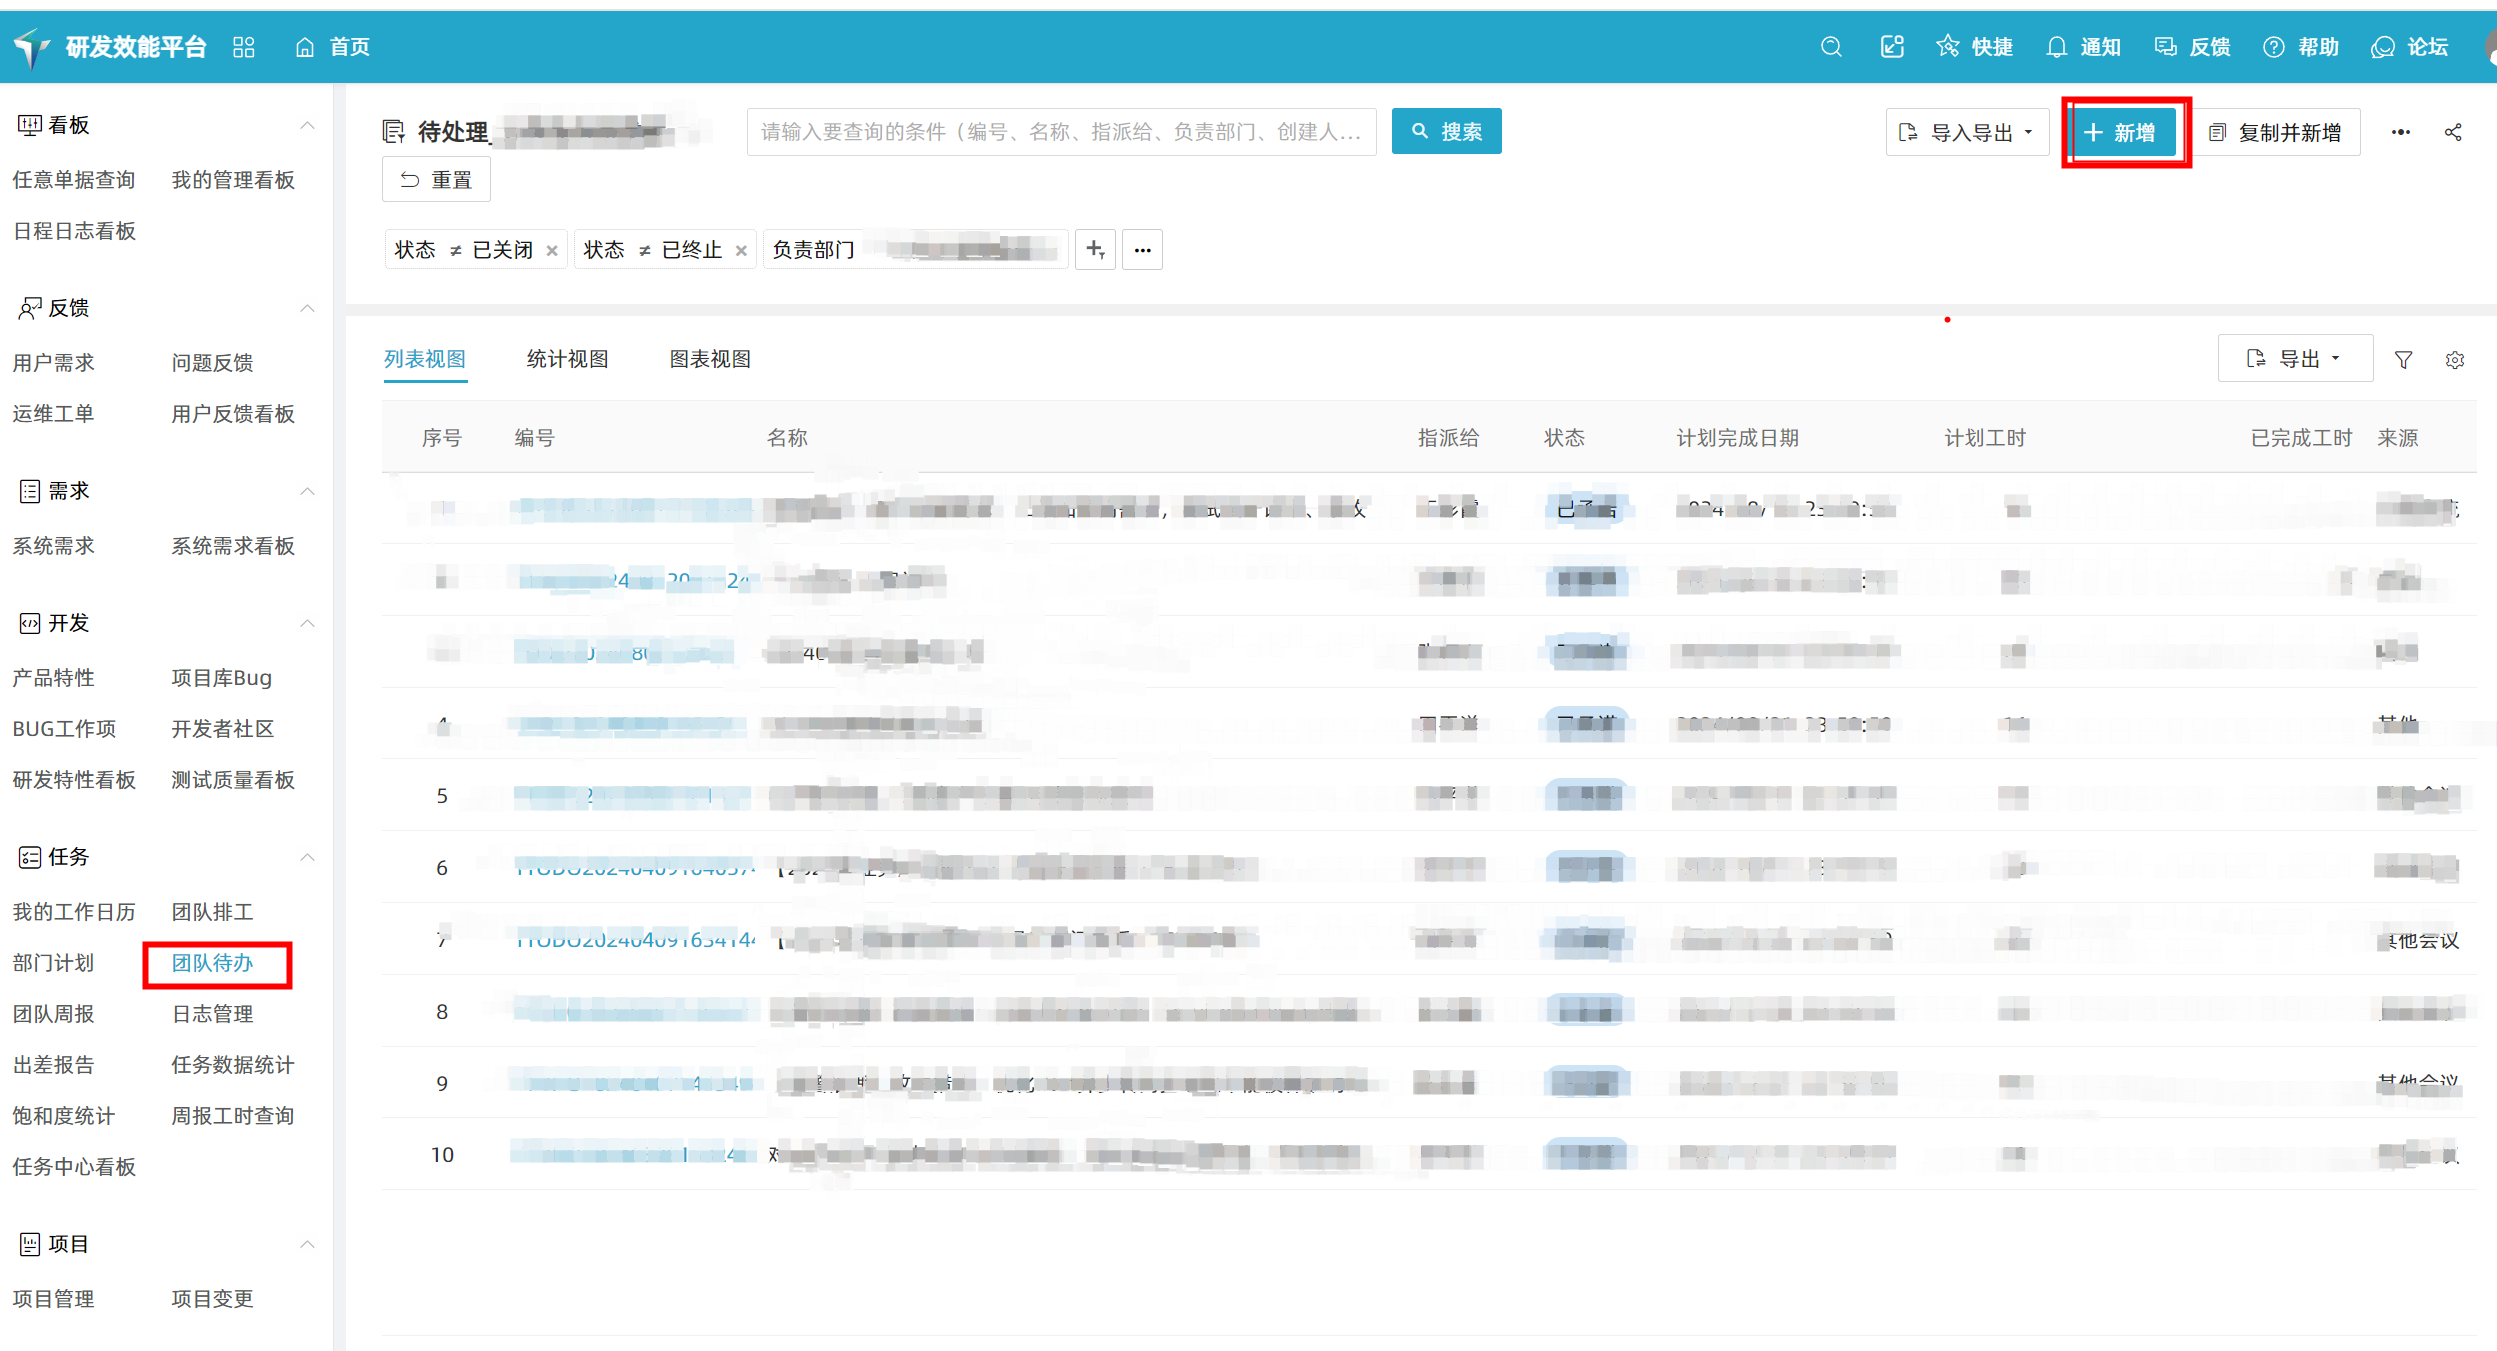The image size is (2497, 1351).
Task: Click the add filter condition plus icon
Action: [1095, 250]
